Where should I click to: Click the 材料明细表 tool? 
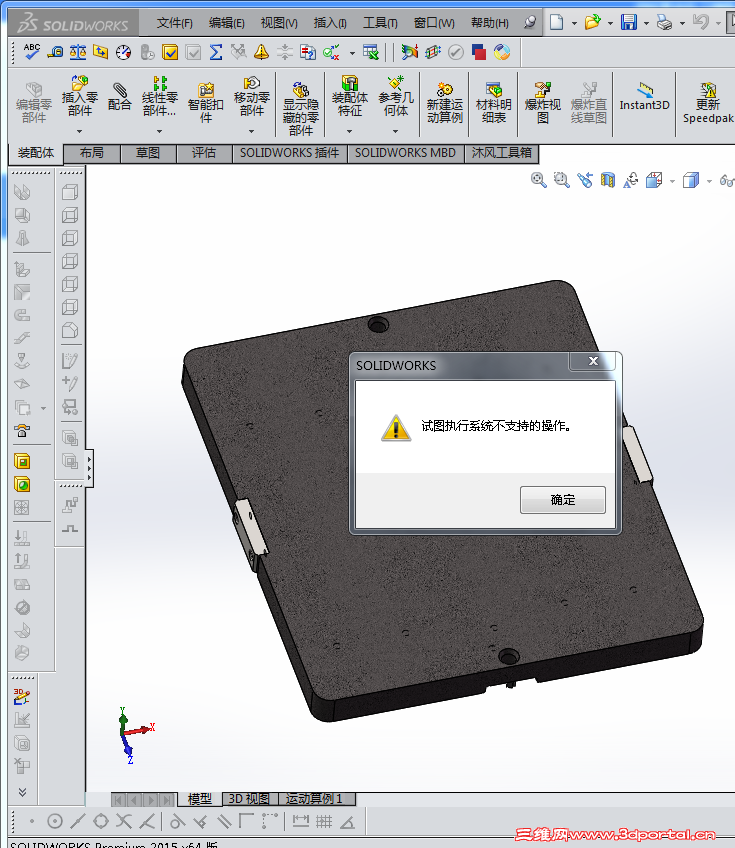click(x=494, y=103)
